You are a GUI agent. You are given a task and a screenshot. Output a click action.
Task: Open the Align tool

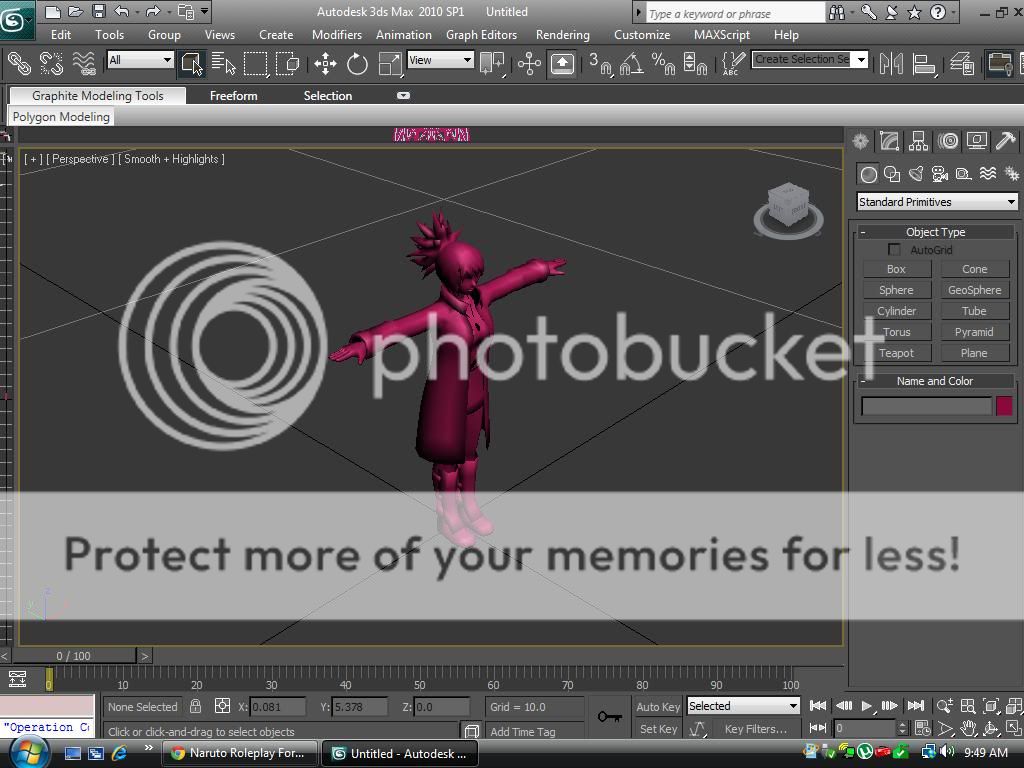[923, 63]
